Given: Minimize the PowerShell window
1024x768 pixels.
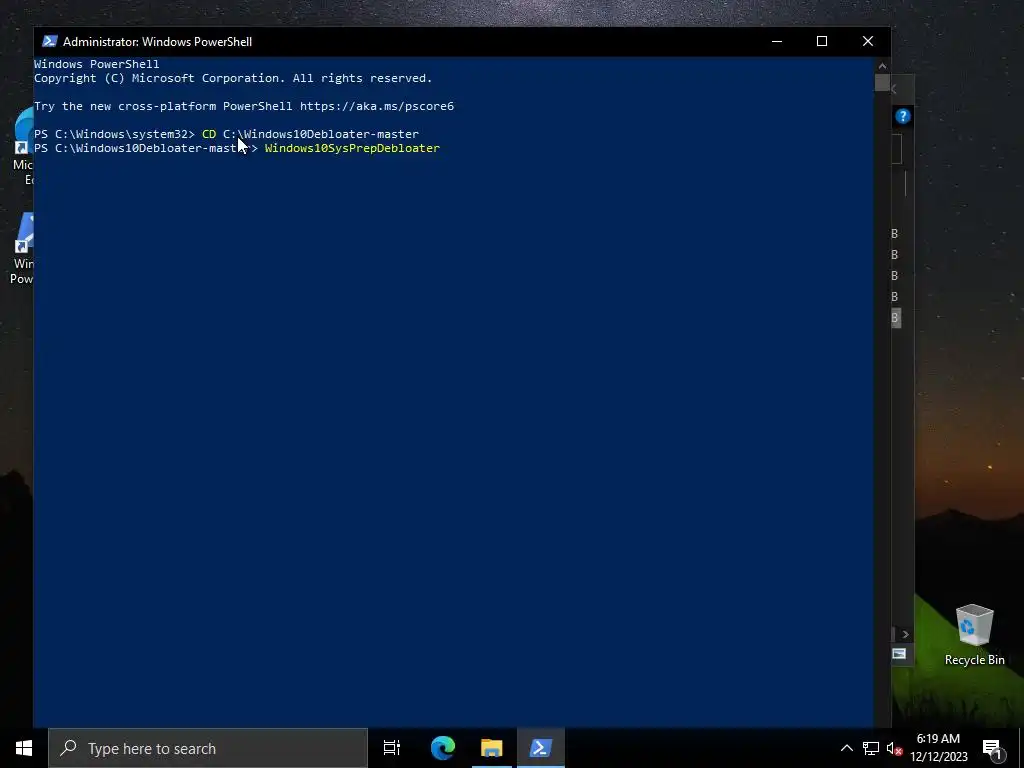Looking at the screenshot, I should (x=776, y=41).
